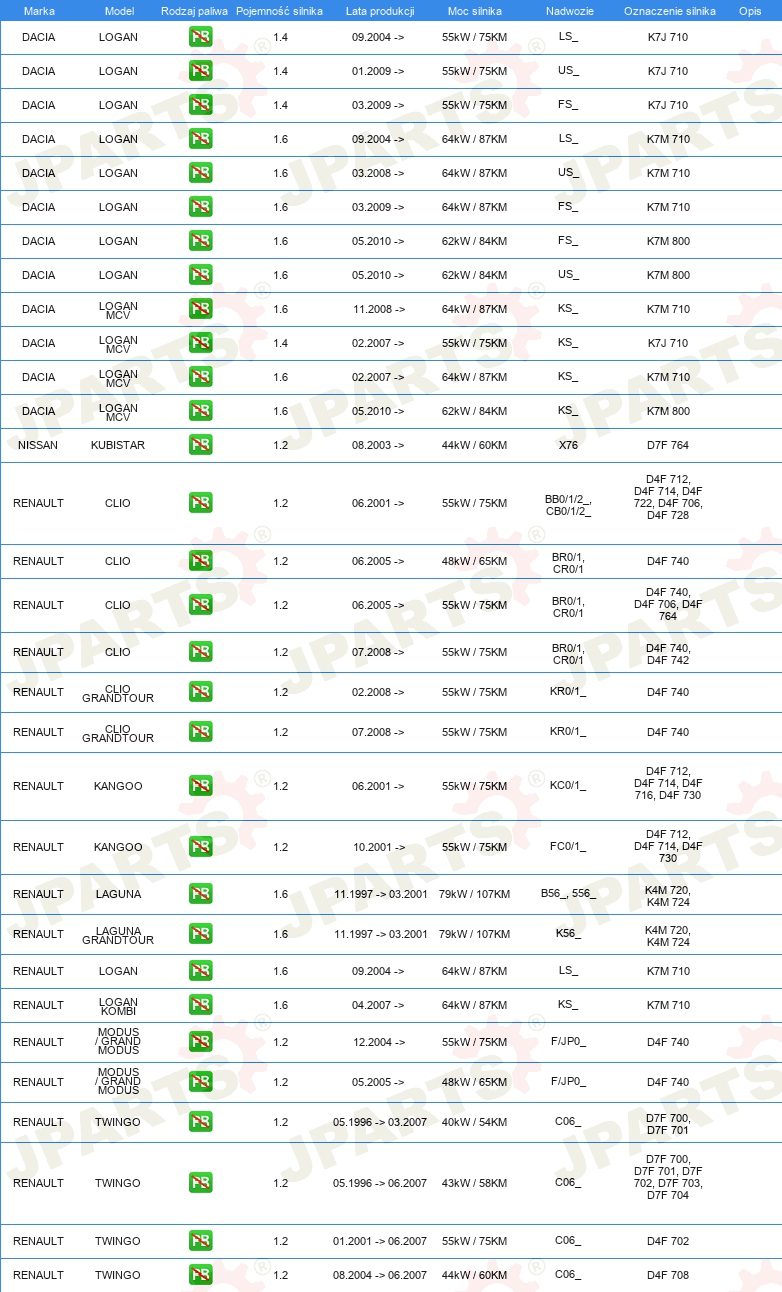Image resolution: width=782 pixels, height=1292 pixels.
Task: Select the NISSAN brand cell
Action: pos(38,445)
